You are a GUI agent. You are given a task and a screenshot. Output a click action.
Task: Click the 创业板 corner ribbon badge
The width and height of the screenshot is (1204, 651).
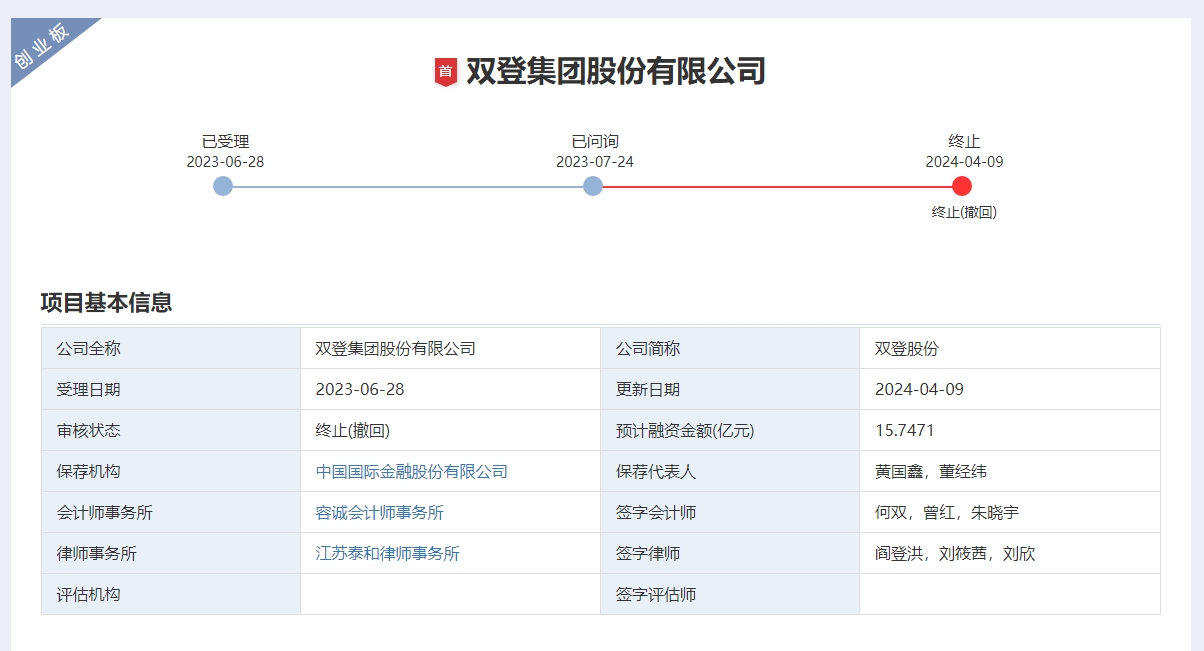coord(42,47)
